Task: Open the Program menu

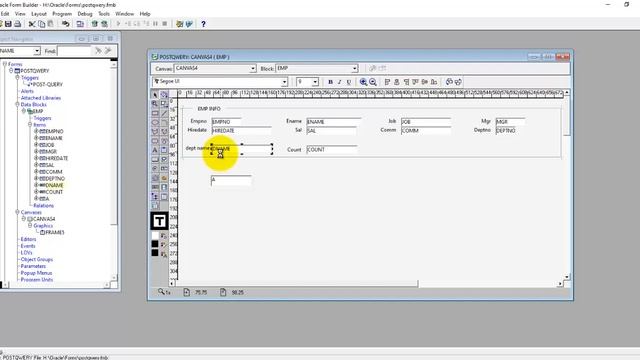Action: pyautogui.click(x=62, y=14)
